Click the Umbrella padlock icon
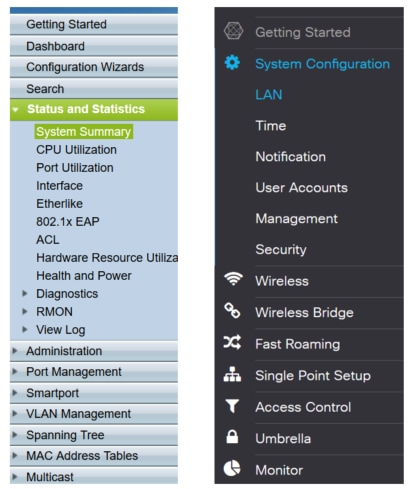 pyautogui.click(x=232, y=436)
